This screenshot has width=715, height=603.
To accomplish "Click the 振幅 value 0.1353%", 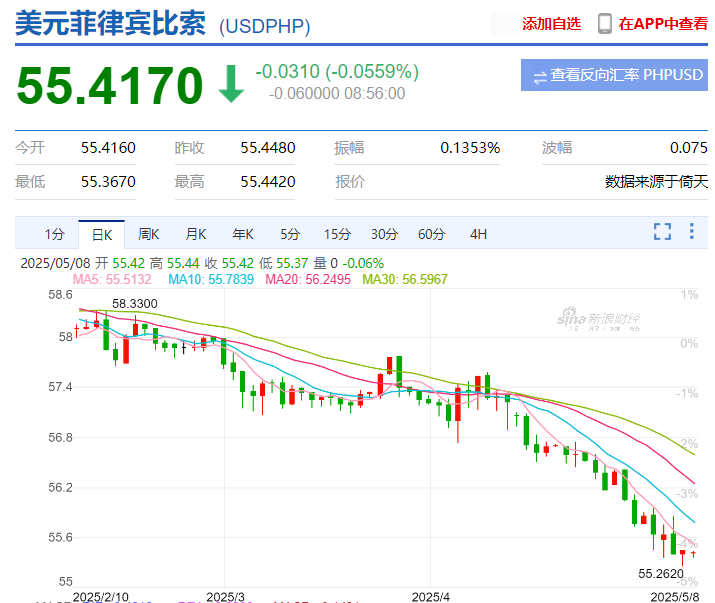I will click(x=470, y=148).
